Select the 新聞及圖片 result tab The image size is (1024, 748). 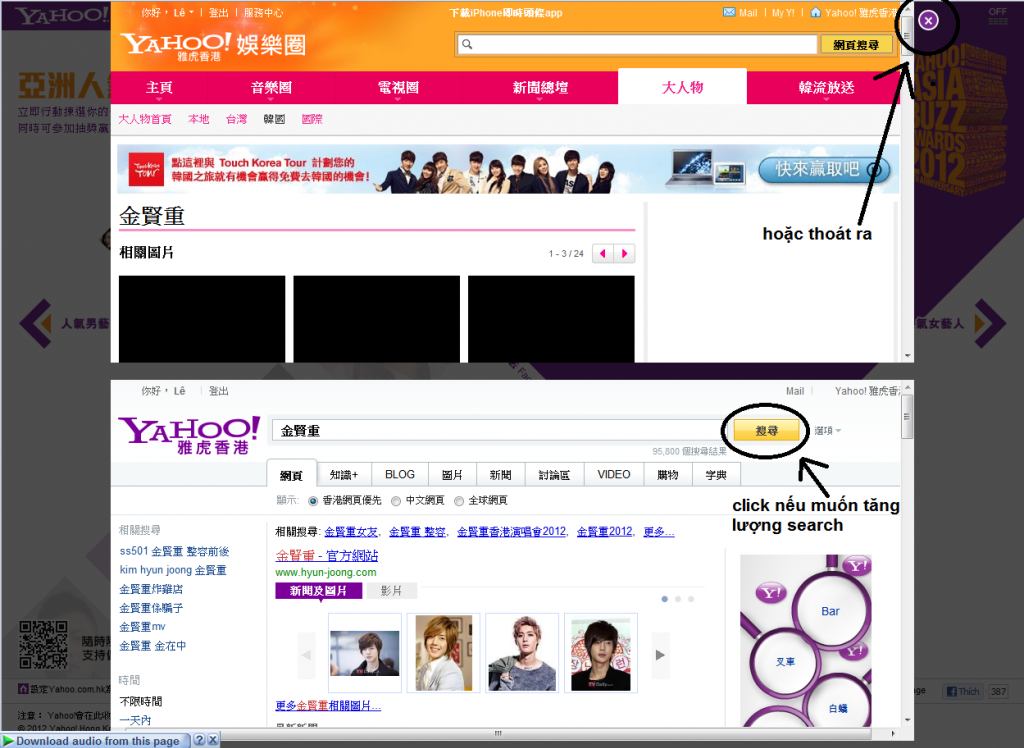coord(319,591)
